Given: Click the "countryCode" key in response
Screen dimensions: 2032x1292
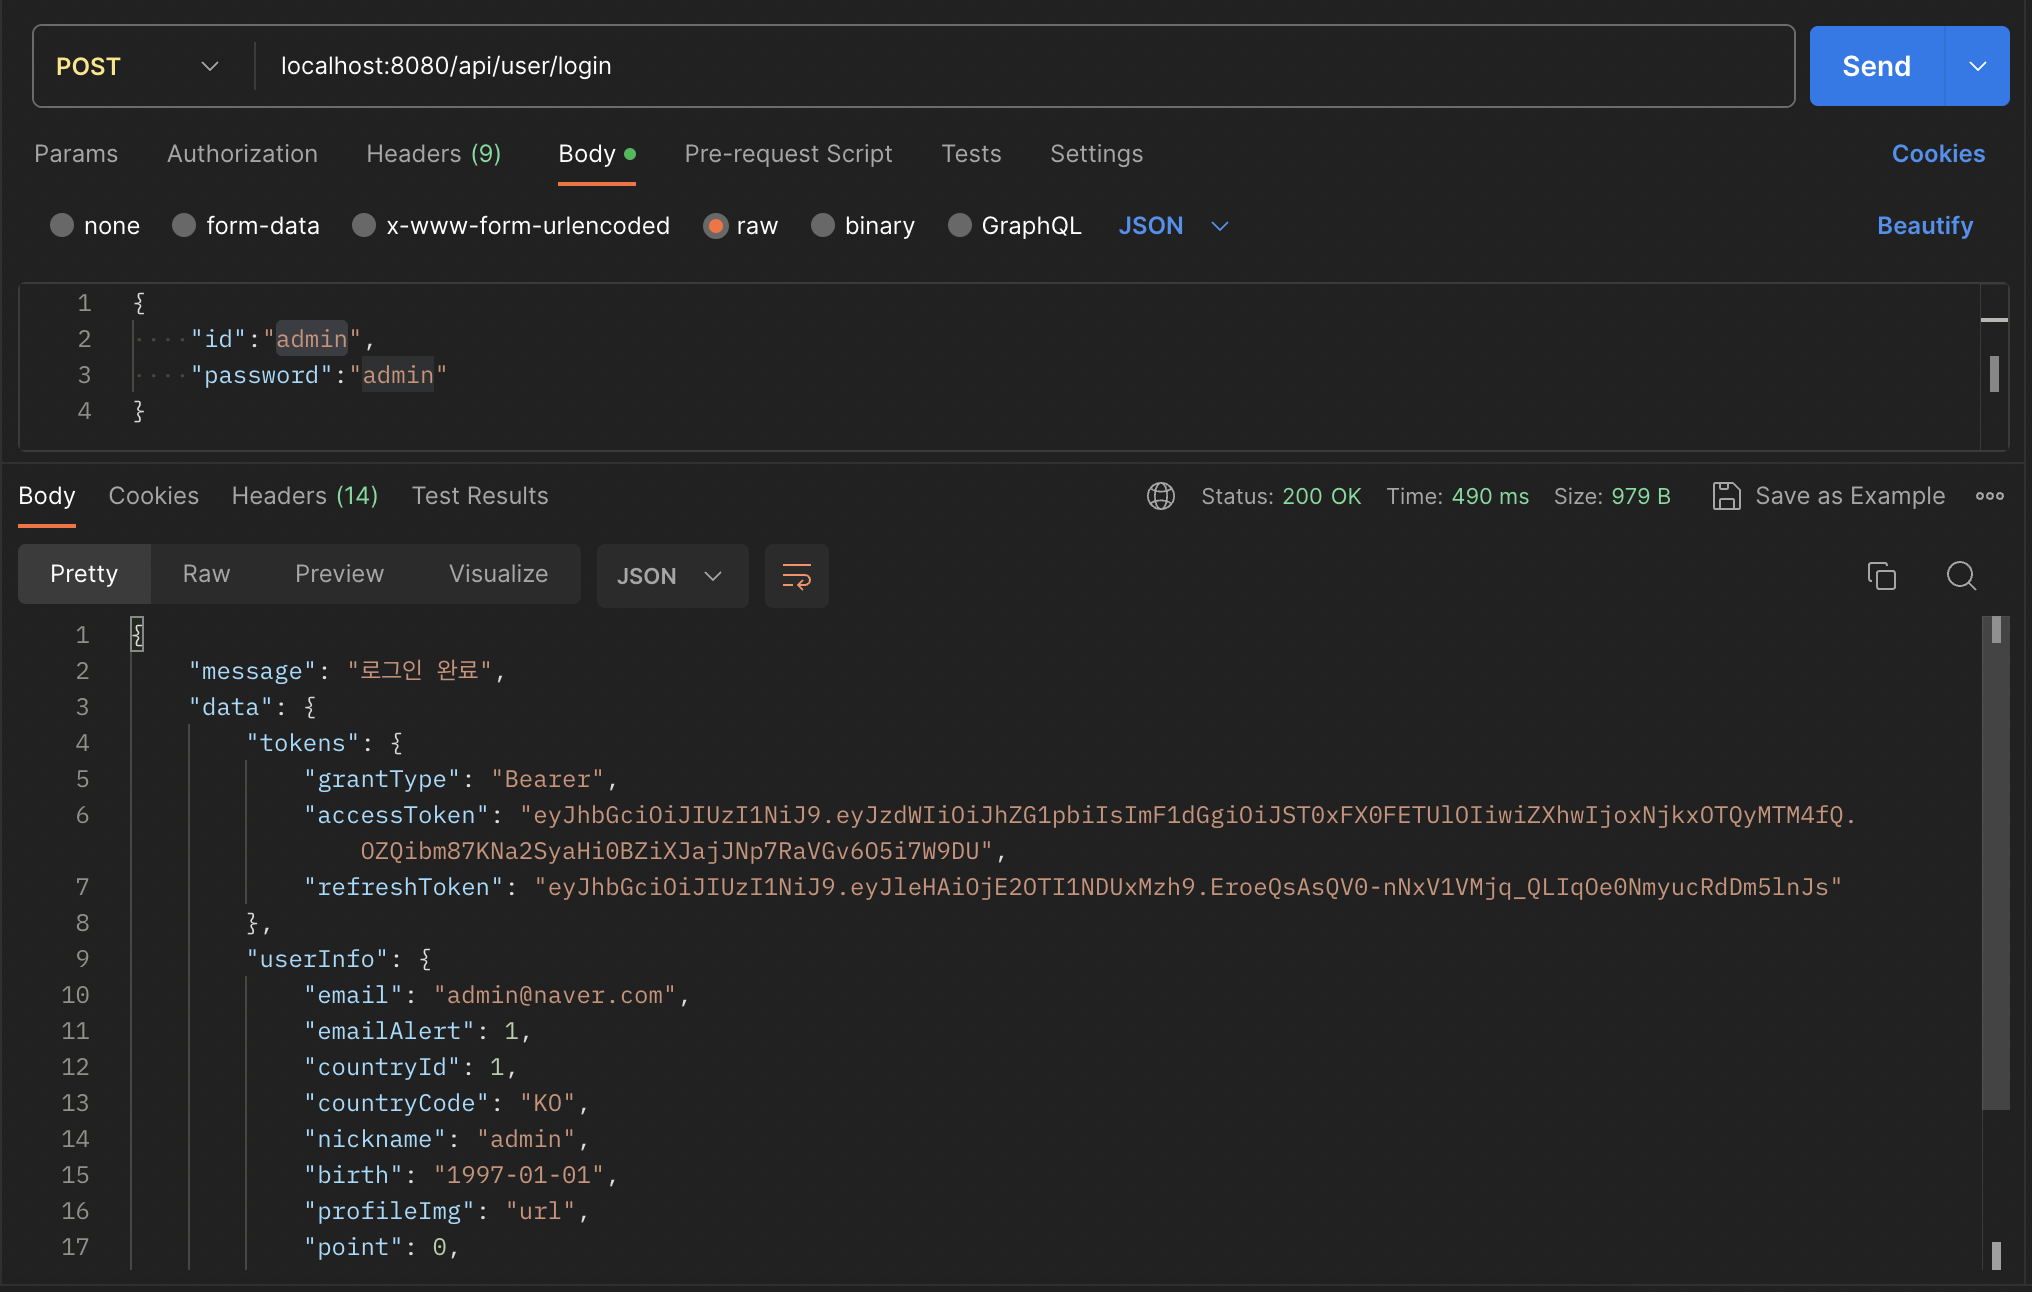Looking at the screenshot, I should [x=396, y=1103].
